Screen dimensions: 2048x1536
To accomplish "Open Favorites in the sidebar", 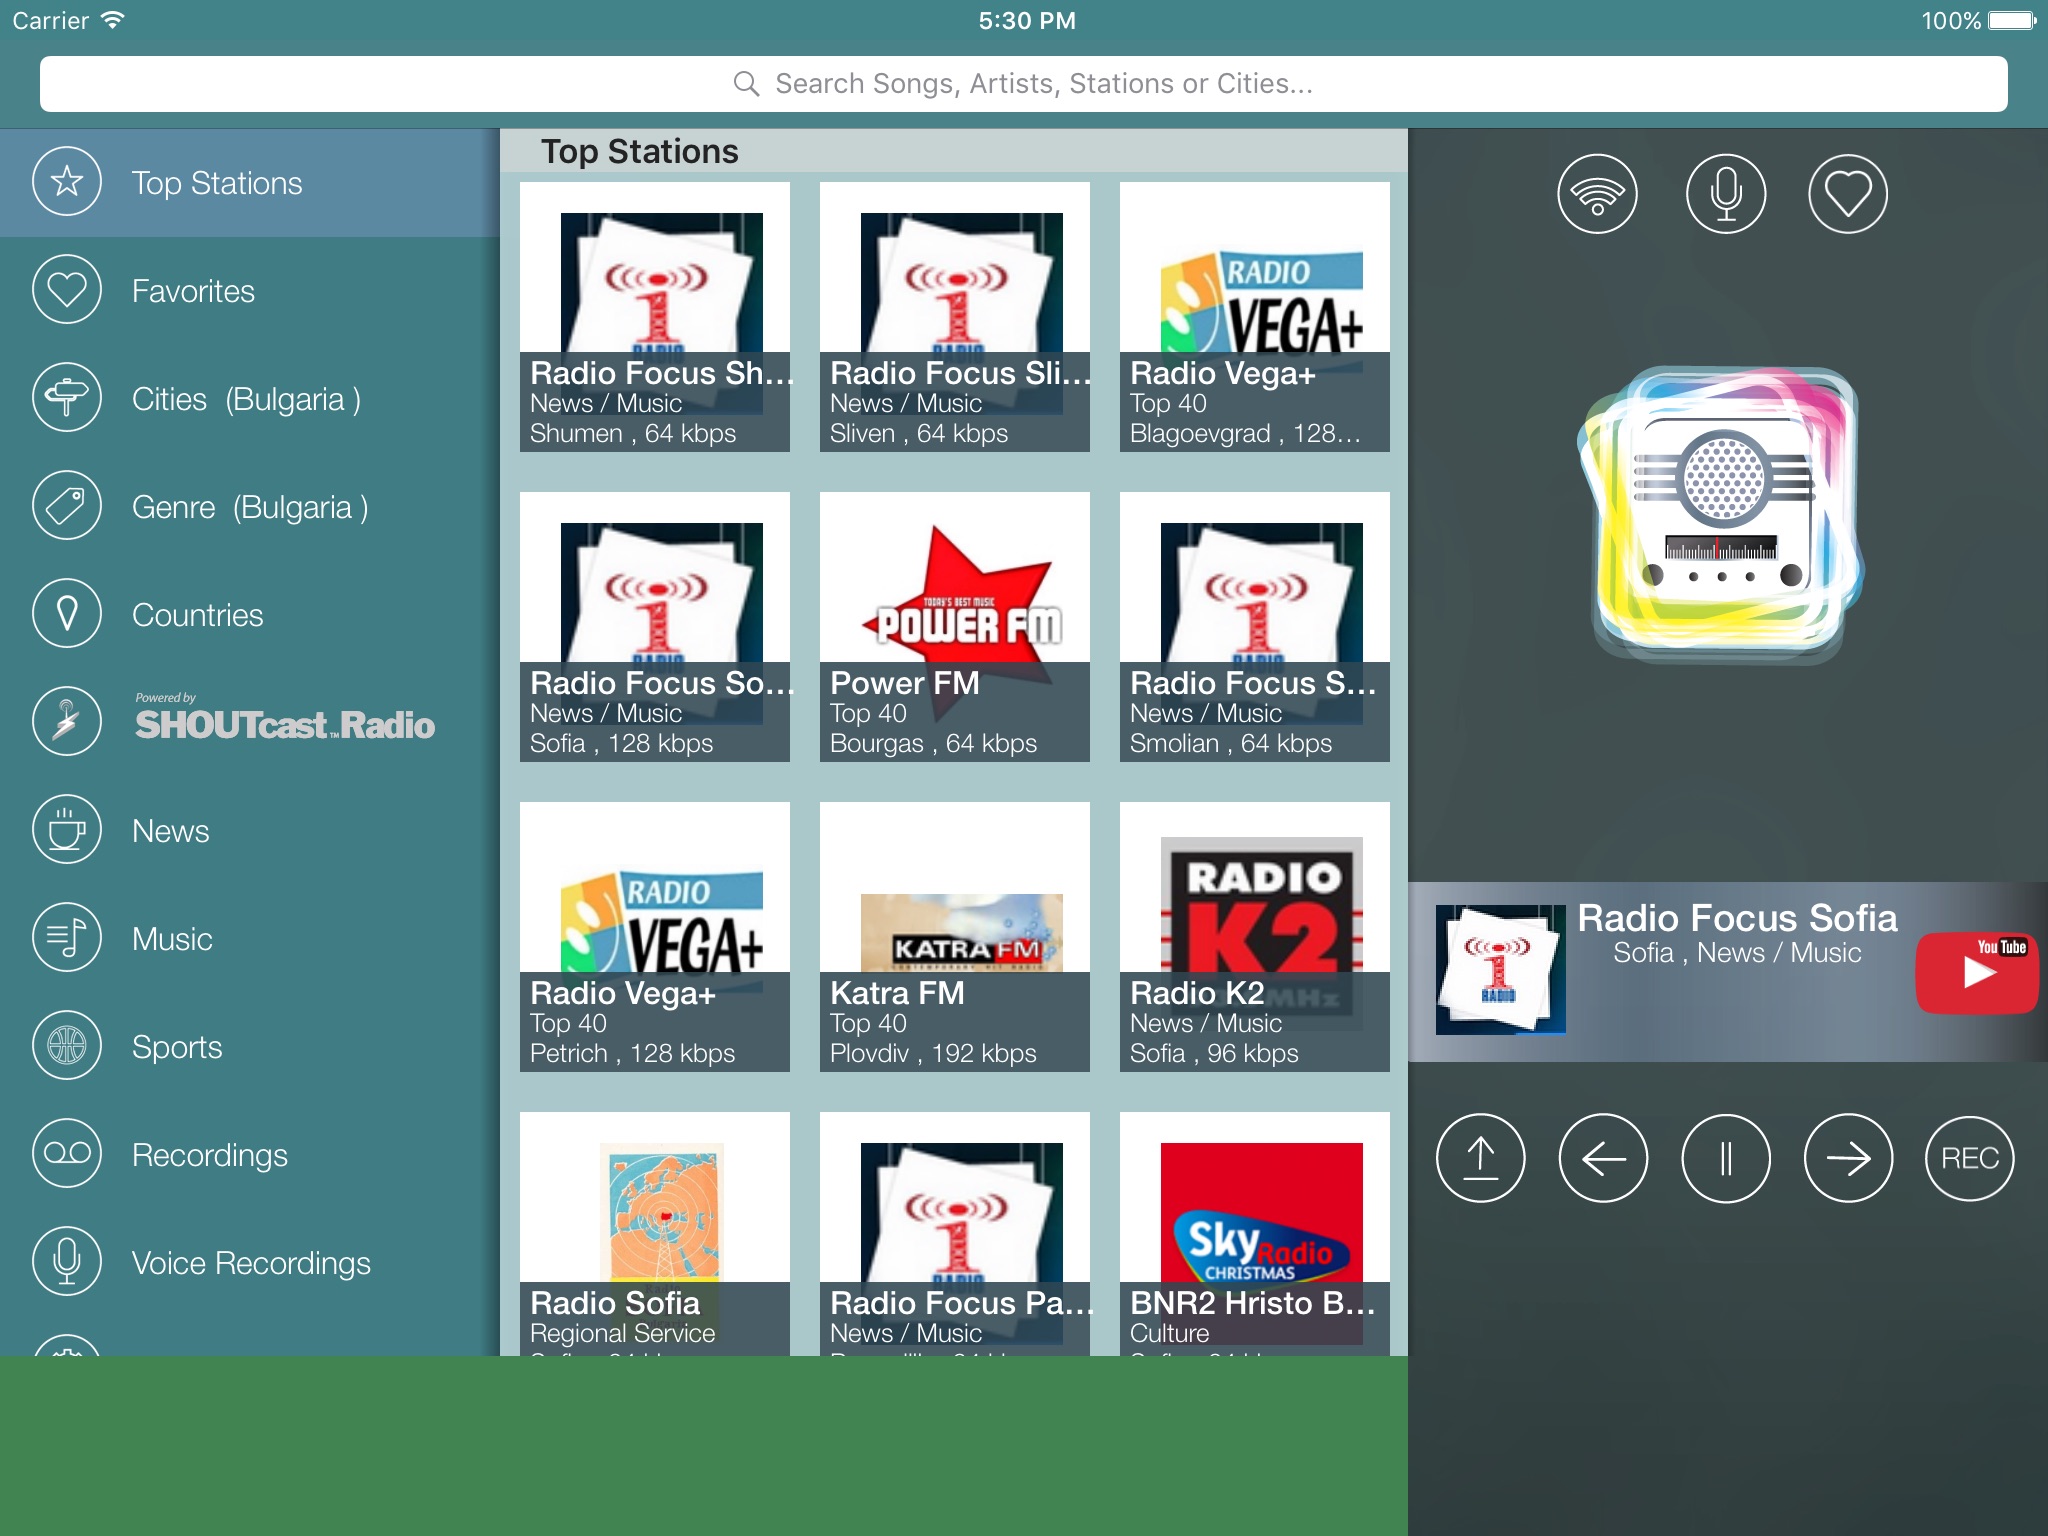I will (193, 291).
